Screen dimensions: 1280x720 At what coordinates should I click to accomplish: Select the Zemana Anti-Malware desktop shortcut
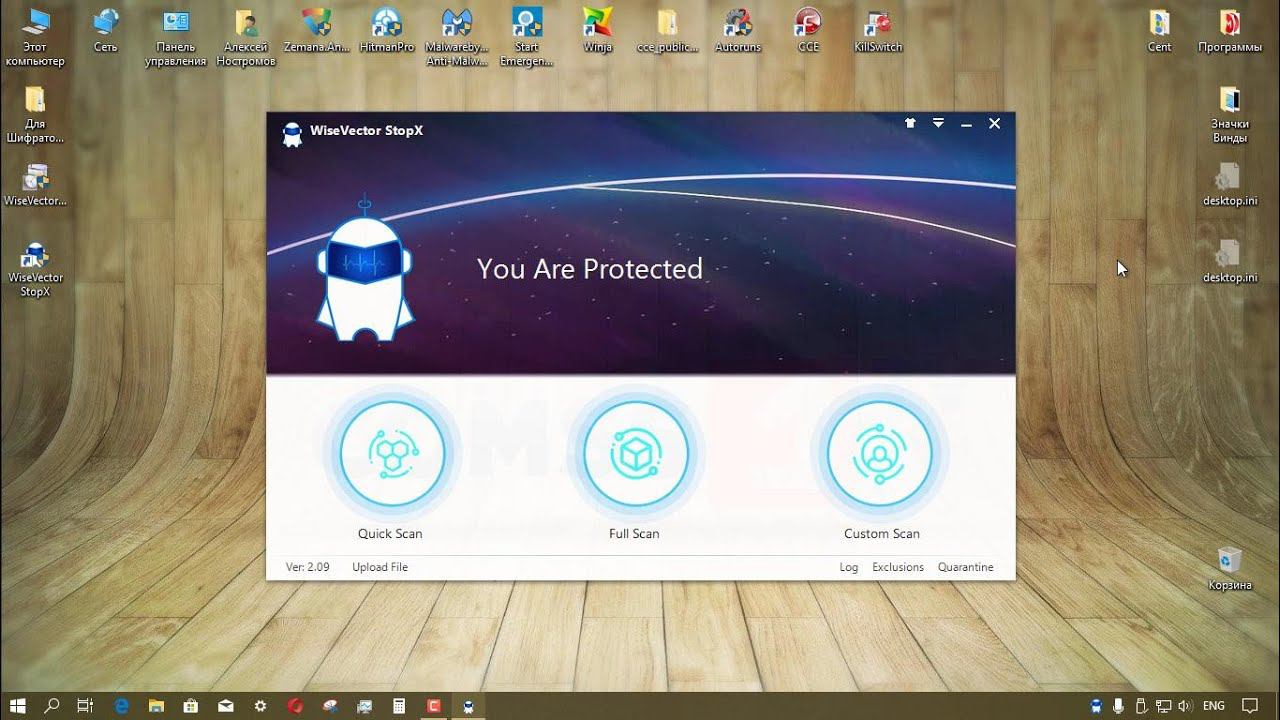317,30
